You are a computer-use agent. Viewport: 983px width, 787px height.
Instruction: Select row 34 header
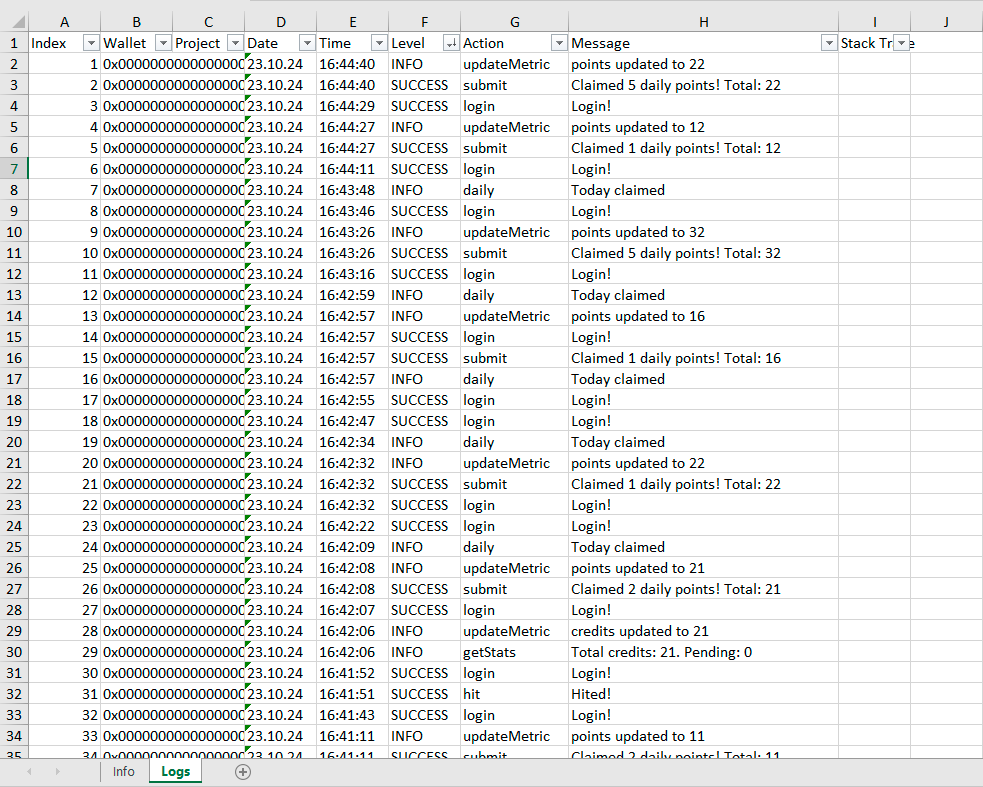click(14, 736)
